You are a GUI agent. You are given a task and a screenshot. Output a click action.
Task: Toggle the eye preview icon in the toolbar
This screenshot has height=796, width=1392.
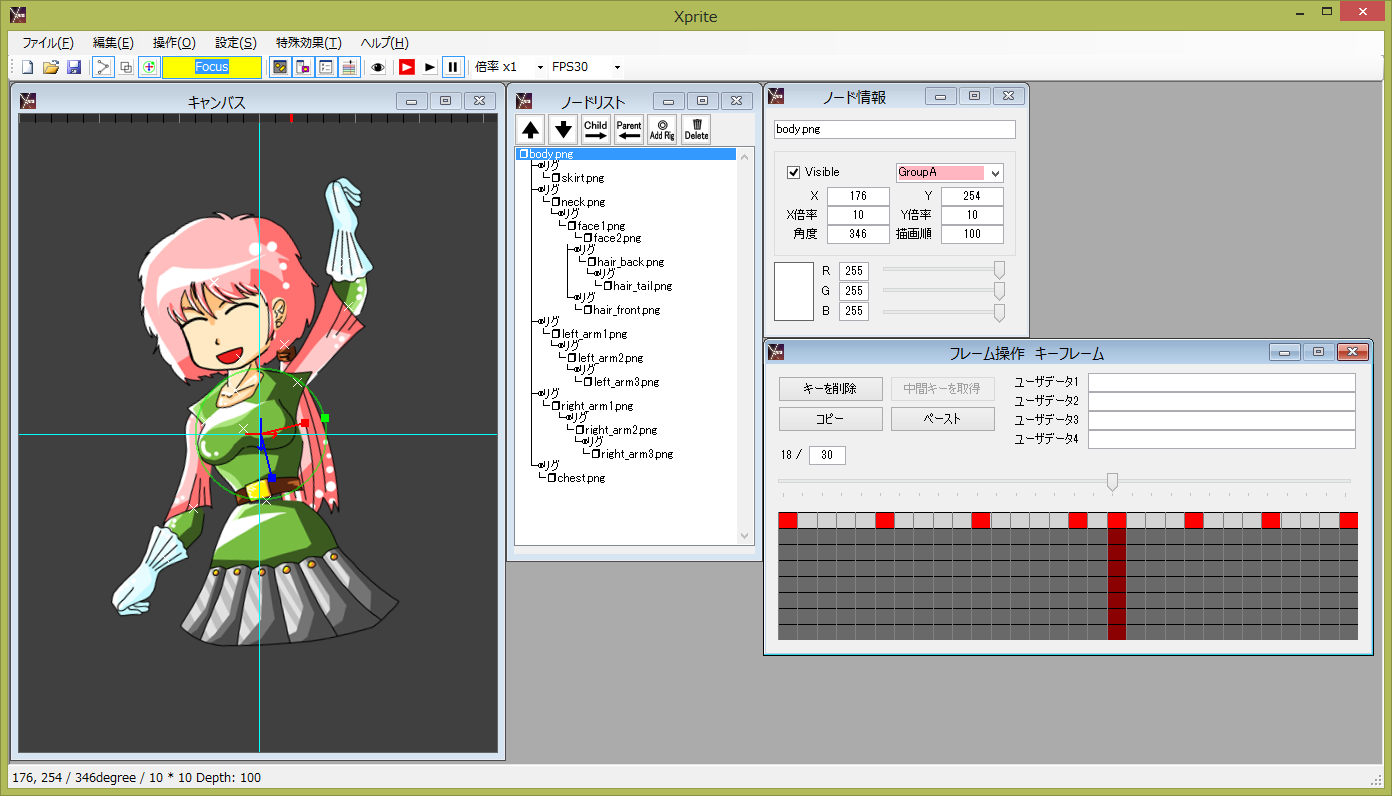377,67
